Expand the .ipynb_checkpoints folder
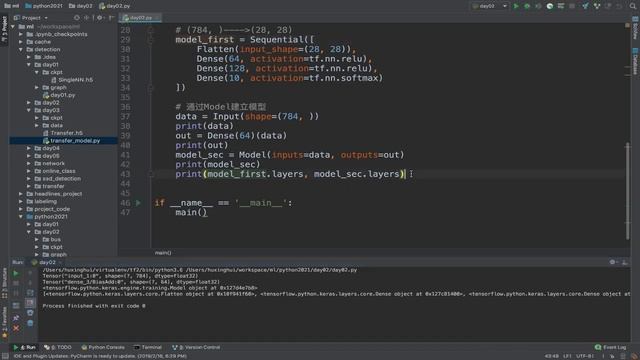Viewport: 640px width, 360px height. tap(21, 34)
